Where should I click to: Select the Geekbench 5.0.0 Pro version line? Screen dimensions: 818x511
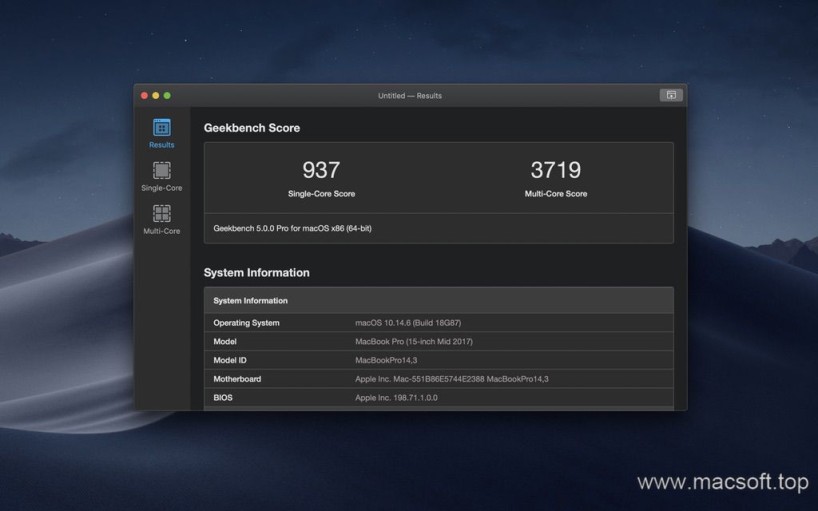[x=292, y=228]
